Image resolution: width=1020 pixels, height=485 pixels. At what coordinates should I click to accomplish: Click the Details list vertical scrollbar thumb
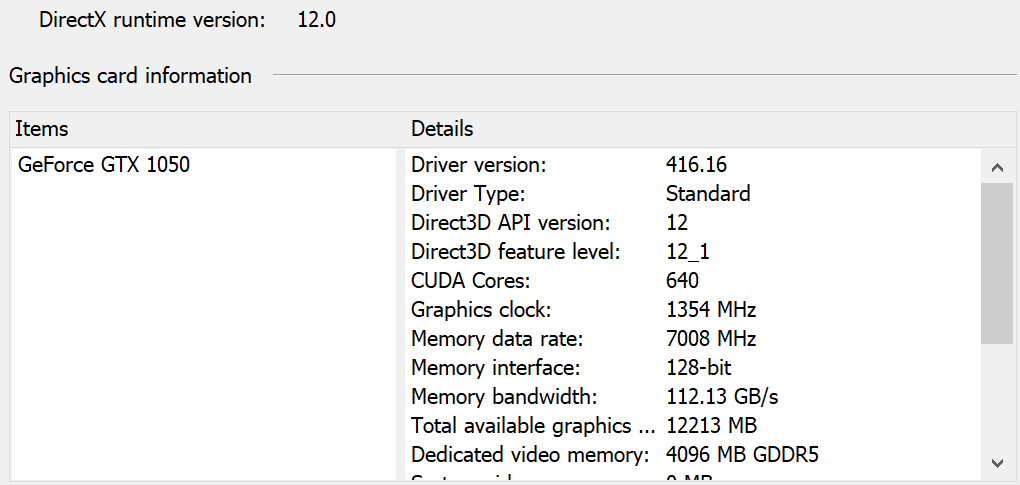pos(996,262)
